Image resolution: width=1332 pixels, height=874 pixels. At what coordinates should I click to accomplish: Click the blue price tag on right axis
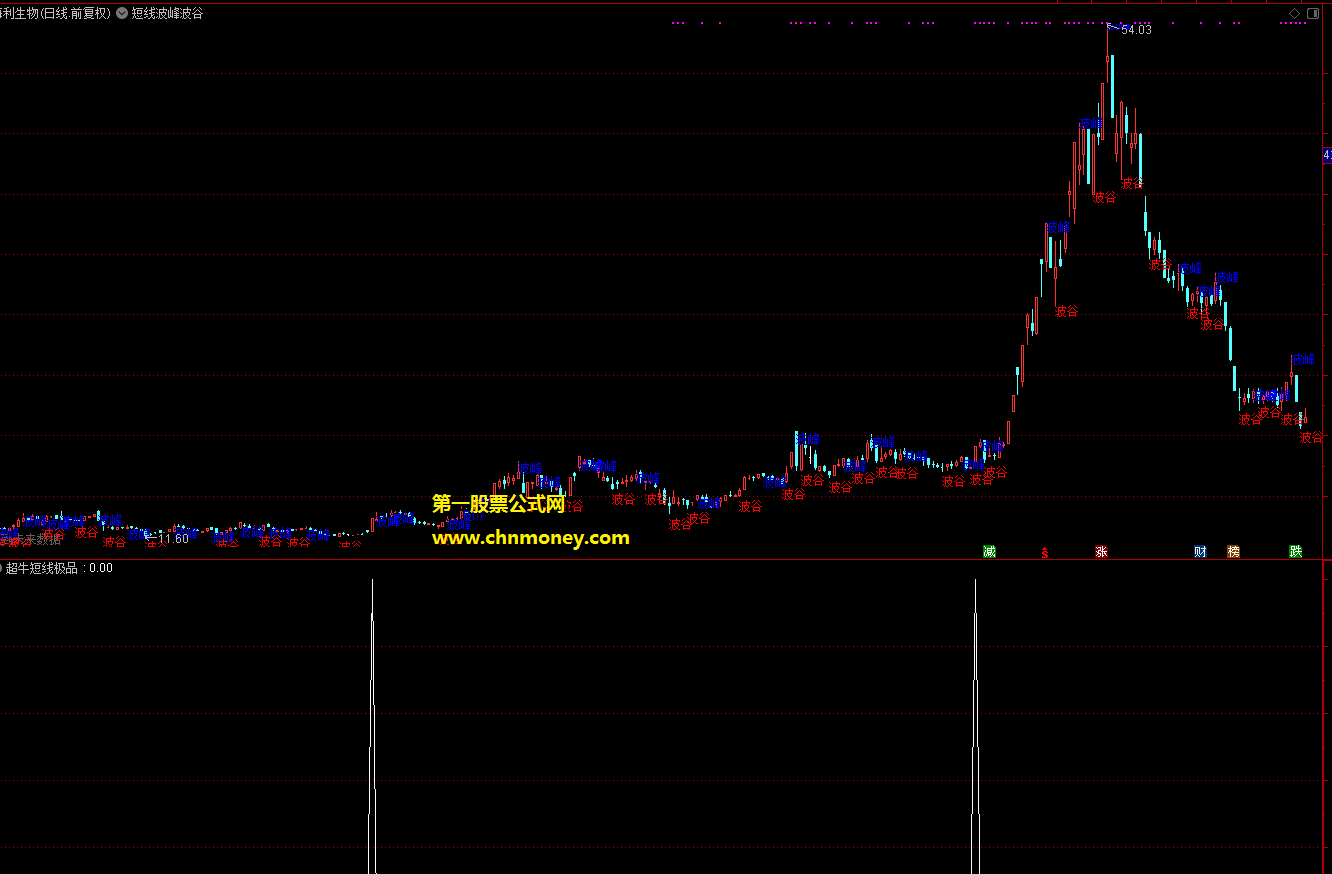[x=1327, y=155]
